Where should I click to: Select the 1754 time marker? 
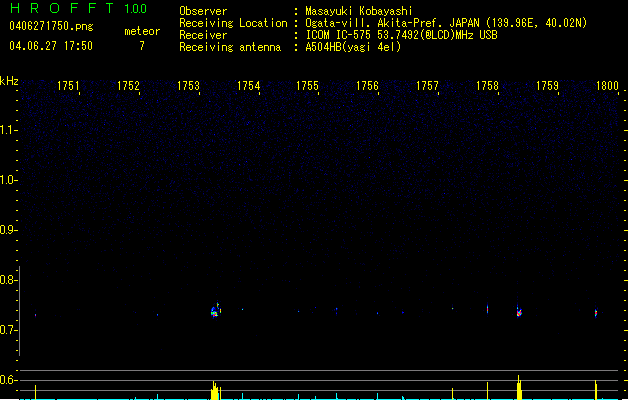pyautogui.click(x=248, y=87)
